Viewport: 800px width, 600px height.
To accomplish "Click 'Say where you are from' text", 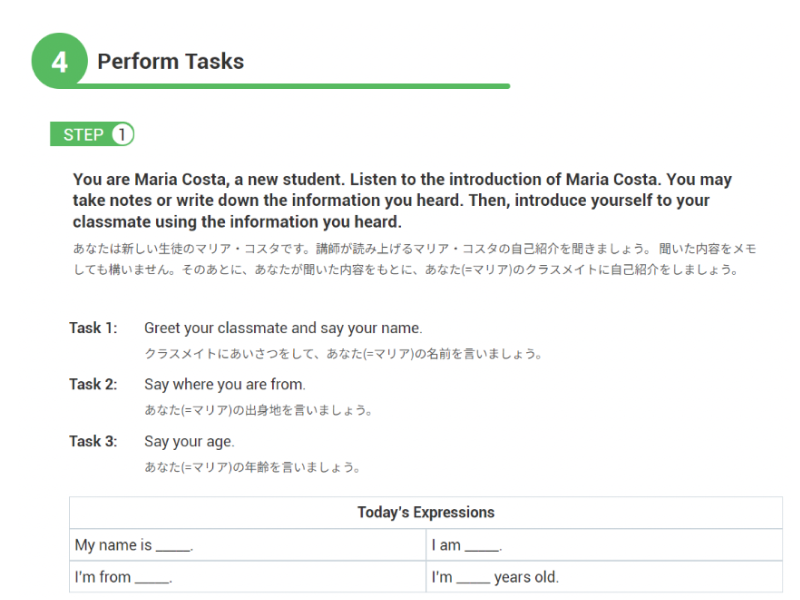I will point(225,384).
